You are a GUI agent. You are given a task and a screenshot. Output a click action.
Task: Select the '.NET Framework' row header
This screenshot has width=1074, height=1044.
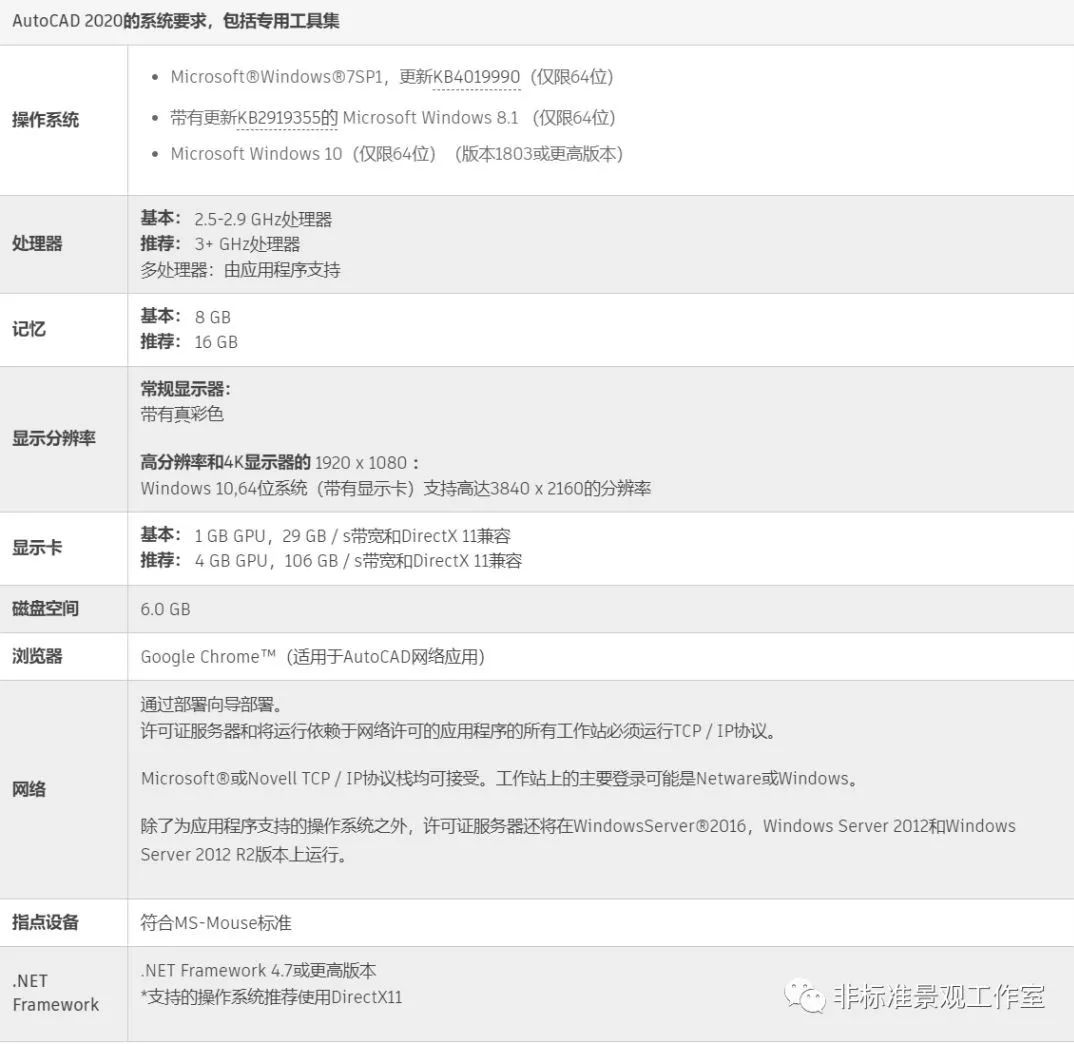(x=55, y=993)
